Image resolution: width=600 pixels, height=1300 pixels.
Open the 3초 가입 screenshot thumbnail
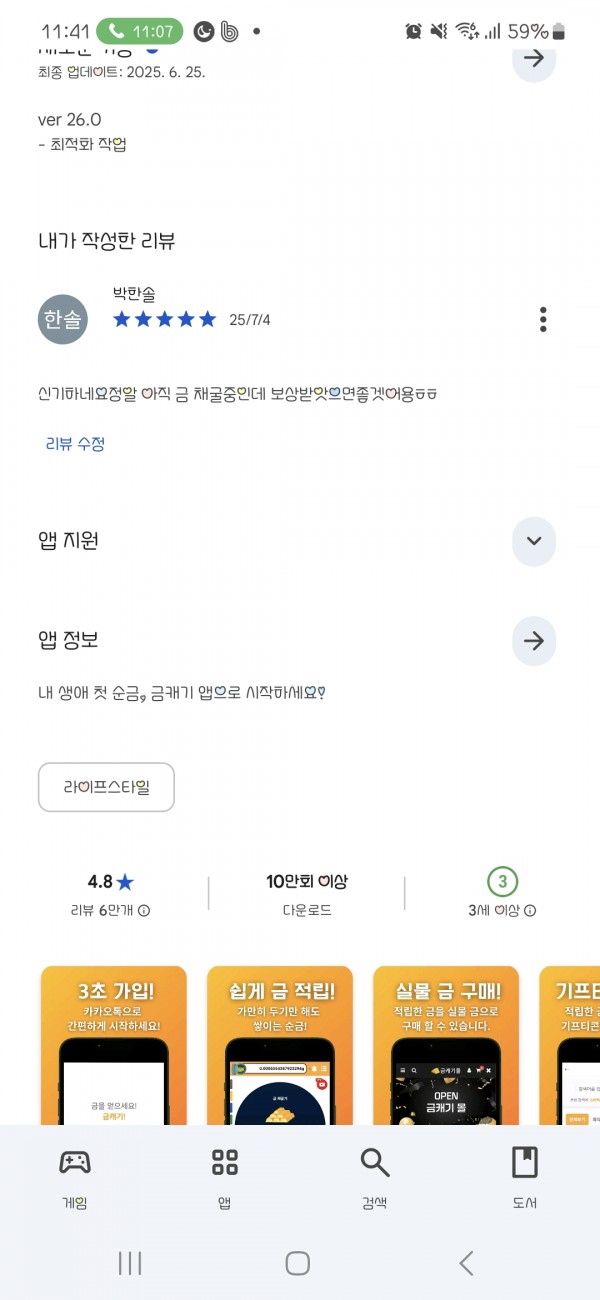coord(114,1045)
